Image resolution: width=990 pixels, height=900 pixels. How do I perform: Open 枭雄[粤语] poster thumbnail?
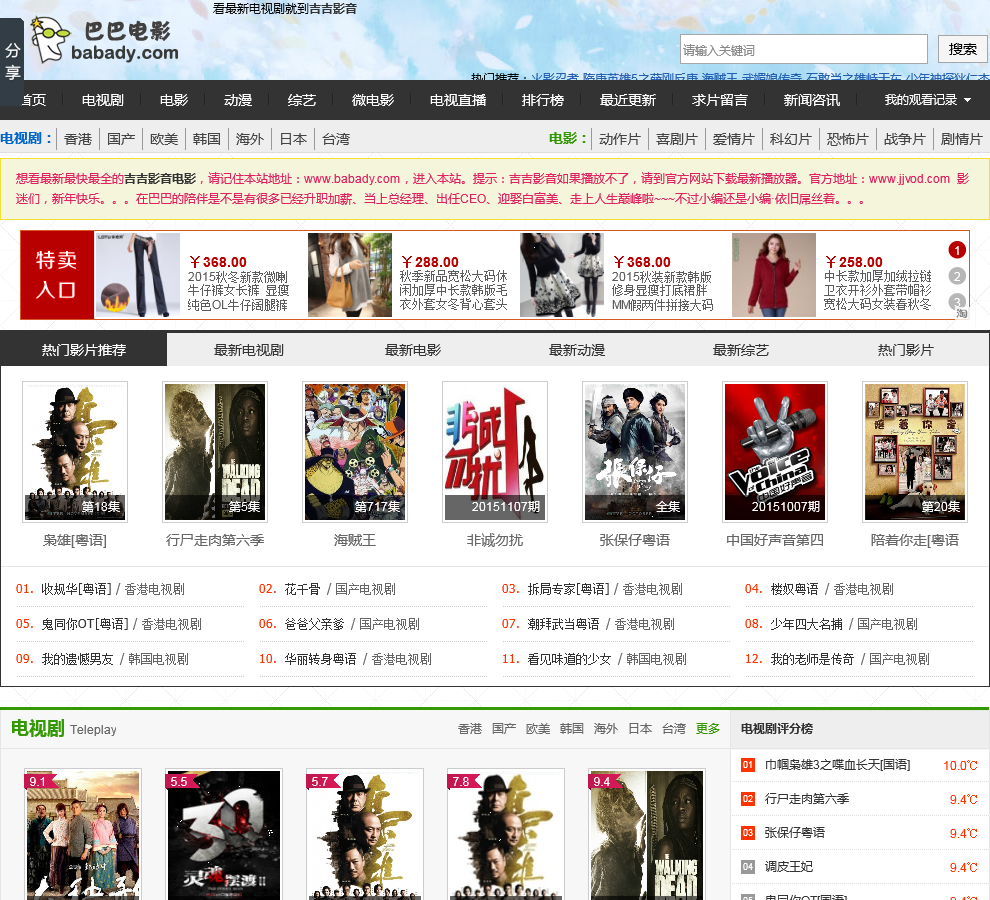(x=75, y=452)
